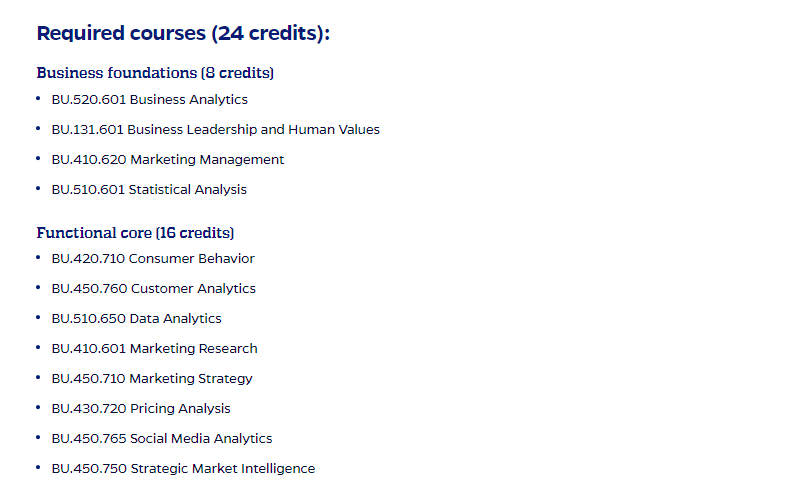Viewport: 802px width, 484px height.
Task: Open BU.520.601 Business Analytics course
Action: click(149, 99)
